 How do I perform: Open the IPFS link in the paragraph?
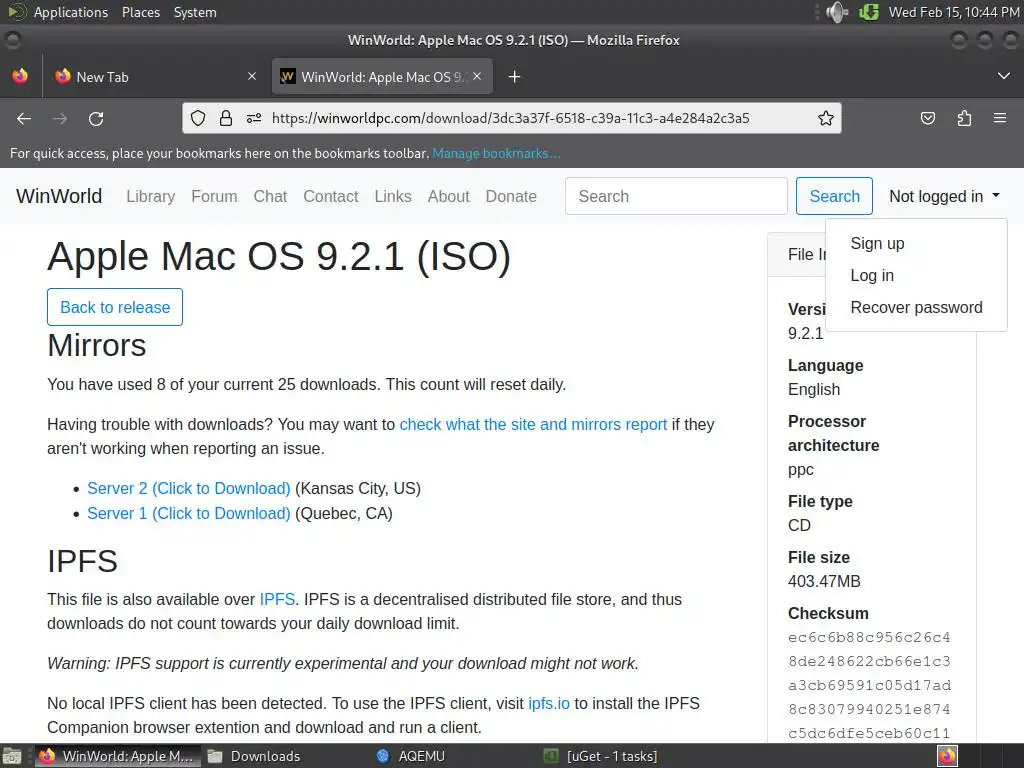tap(277, 600)
